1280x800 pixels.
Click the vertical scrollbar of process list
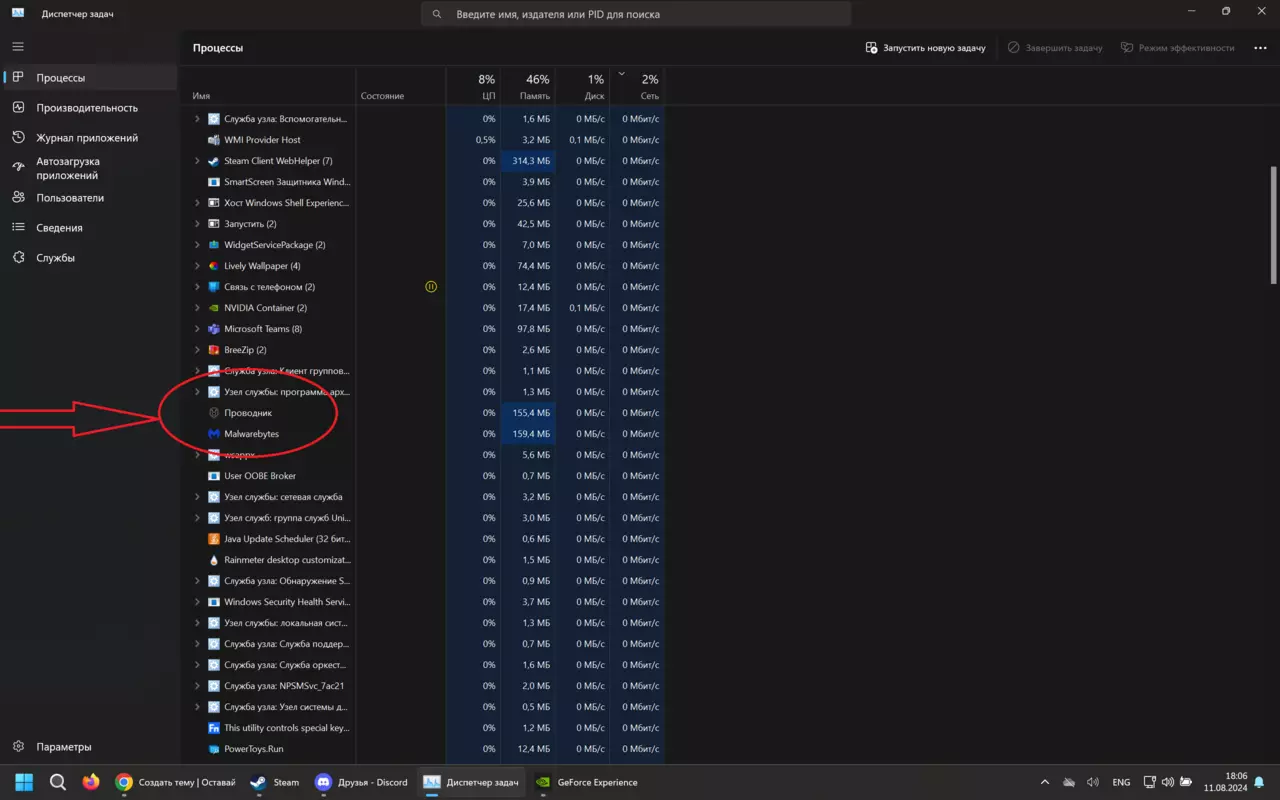[1273, 225]
